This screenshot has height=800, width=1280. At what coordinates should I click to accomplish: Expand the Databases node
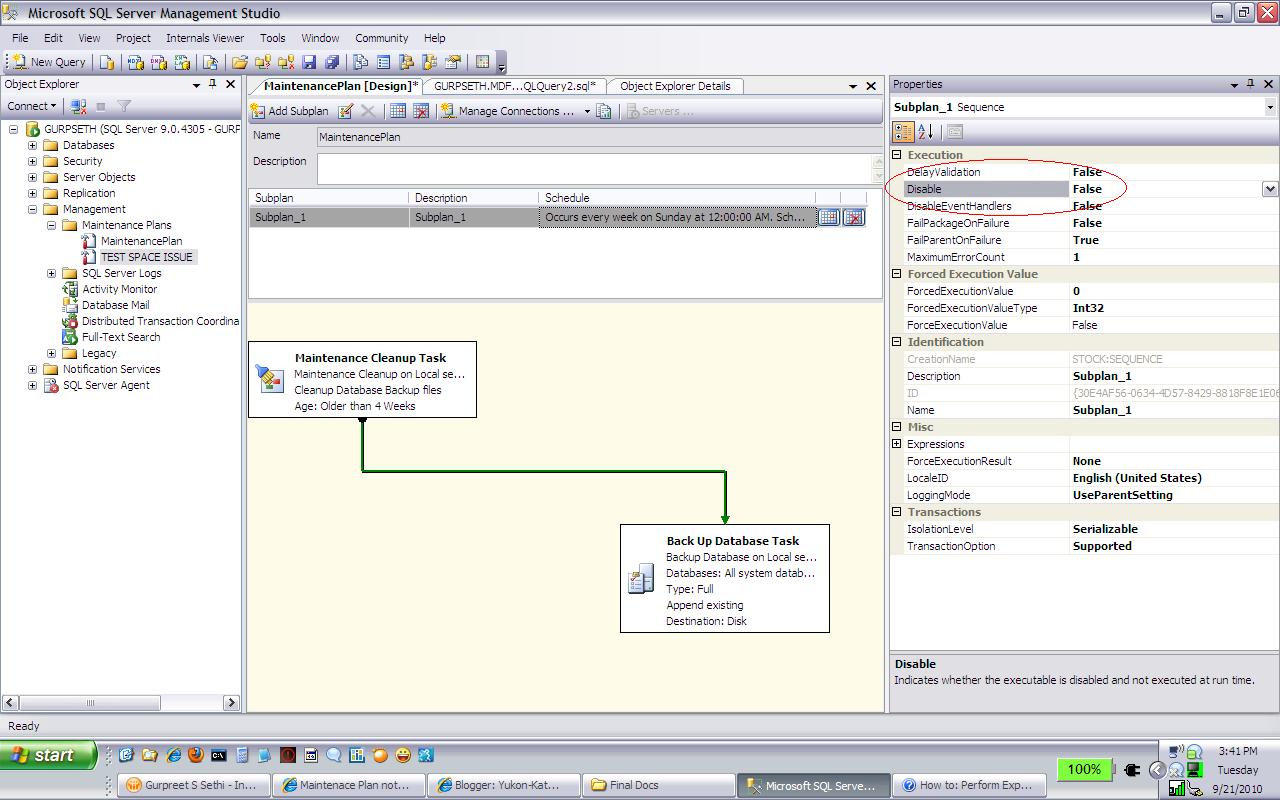coord(32,145)
